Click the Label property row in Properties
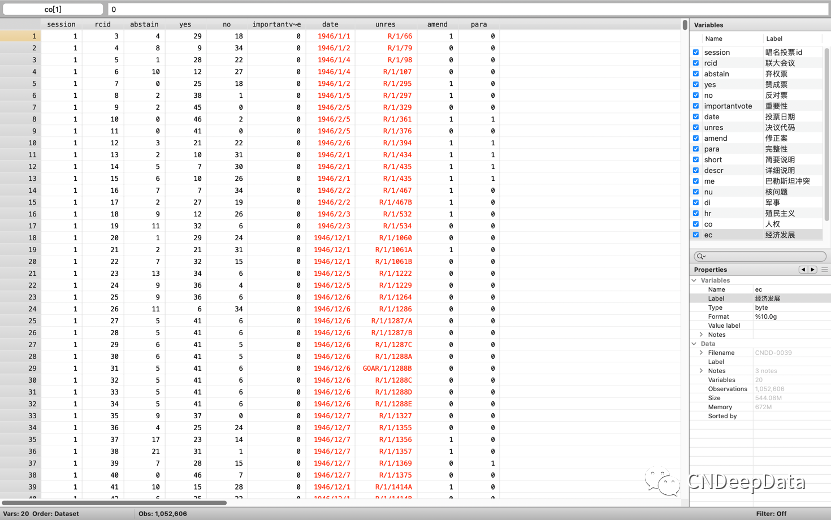 click(x=760, y=298)
